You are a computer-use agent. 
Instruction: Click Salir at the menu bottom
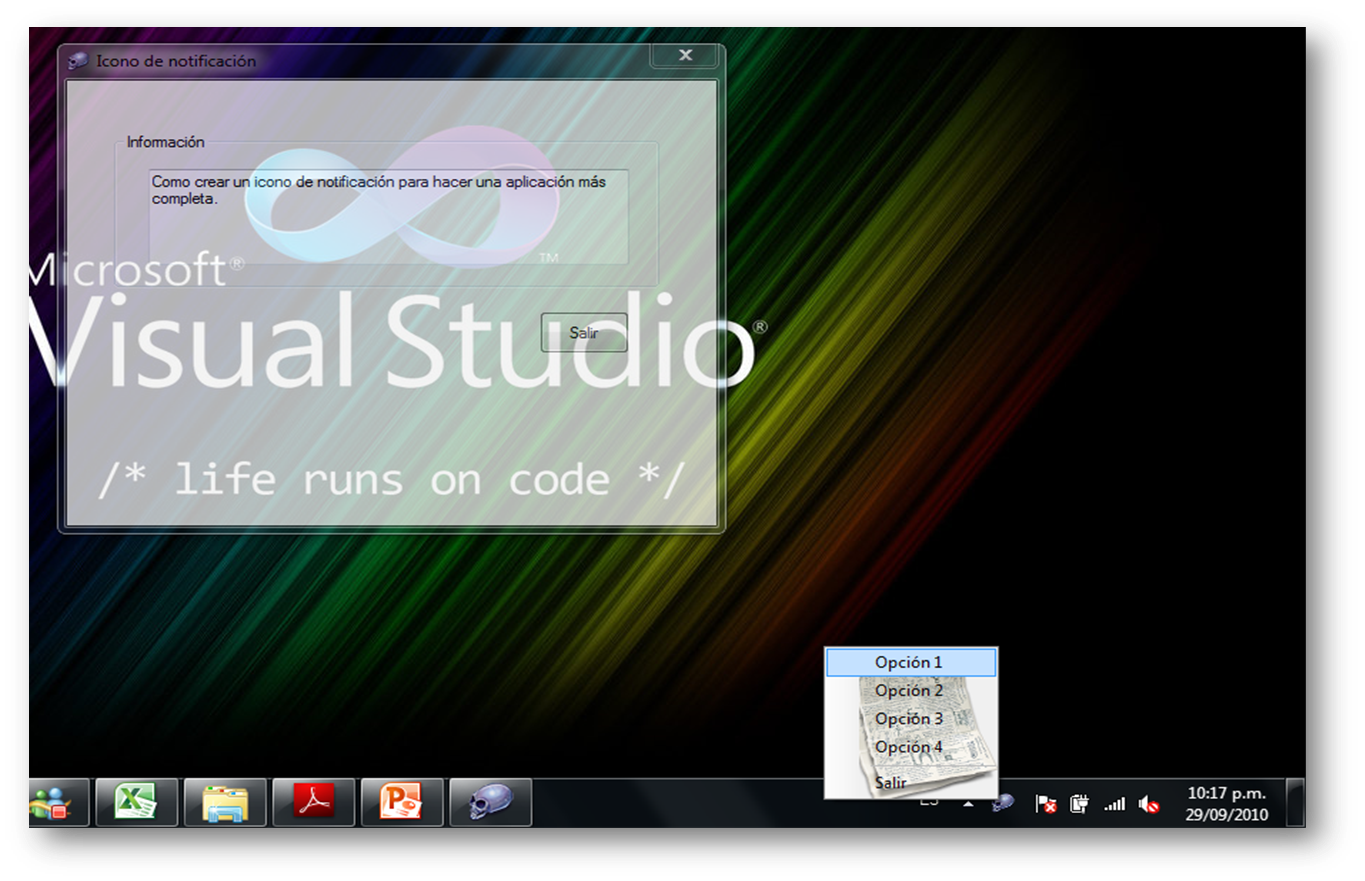tap(889, 782)
